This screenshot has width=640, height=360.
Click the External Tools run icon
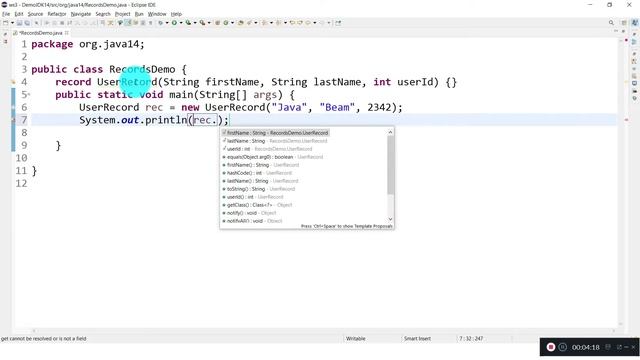[x=202, y=23]
